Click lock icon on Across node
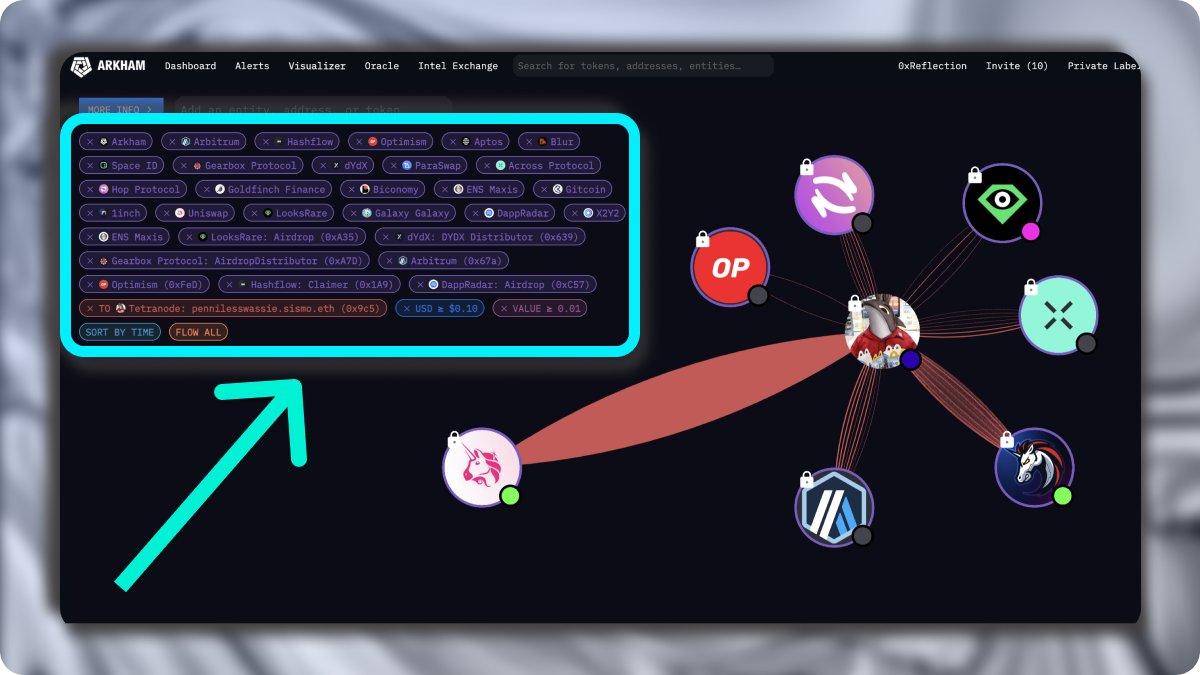 [1030, 286]
